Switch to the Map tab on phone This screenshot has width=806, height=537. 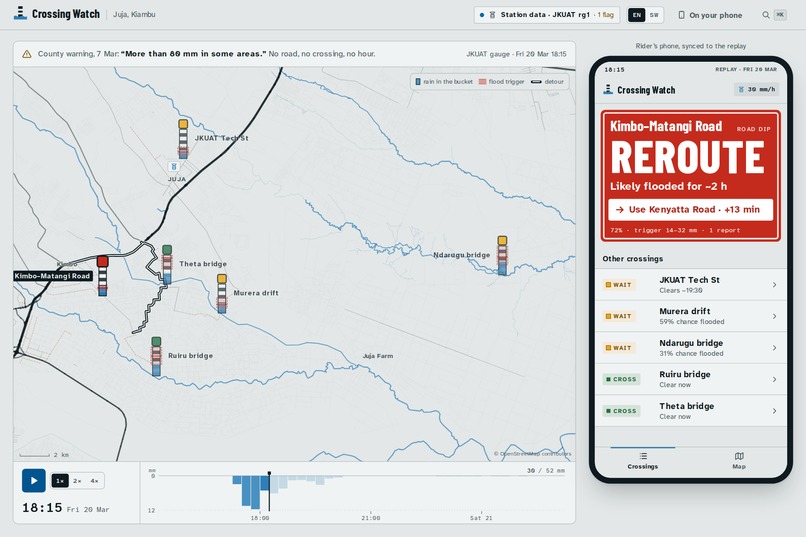(739, 460)
